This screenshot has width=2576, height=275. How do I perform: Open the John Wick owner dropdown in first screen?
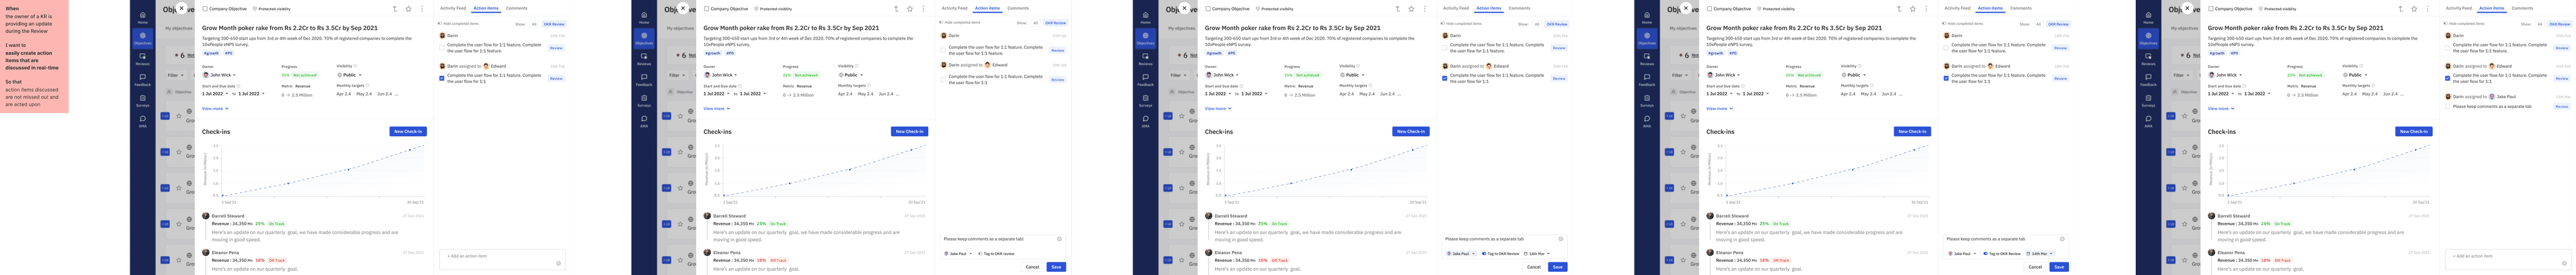point(219,75)
